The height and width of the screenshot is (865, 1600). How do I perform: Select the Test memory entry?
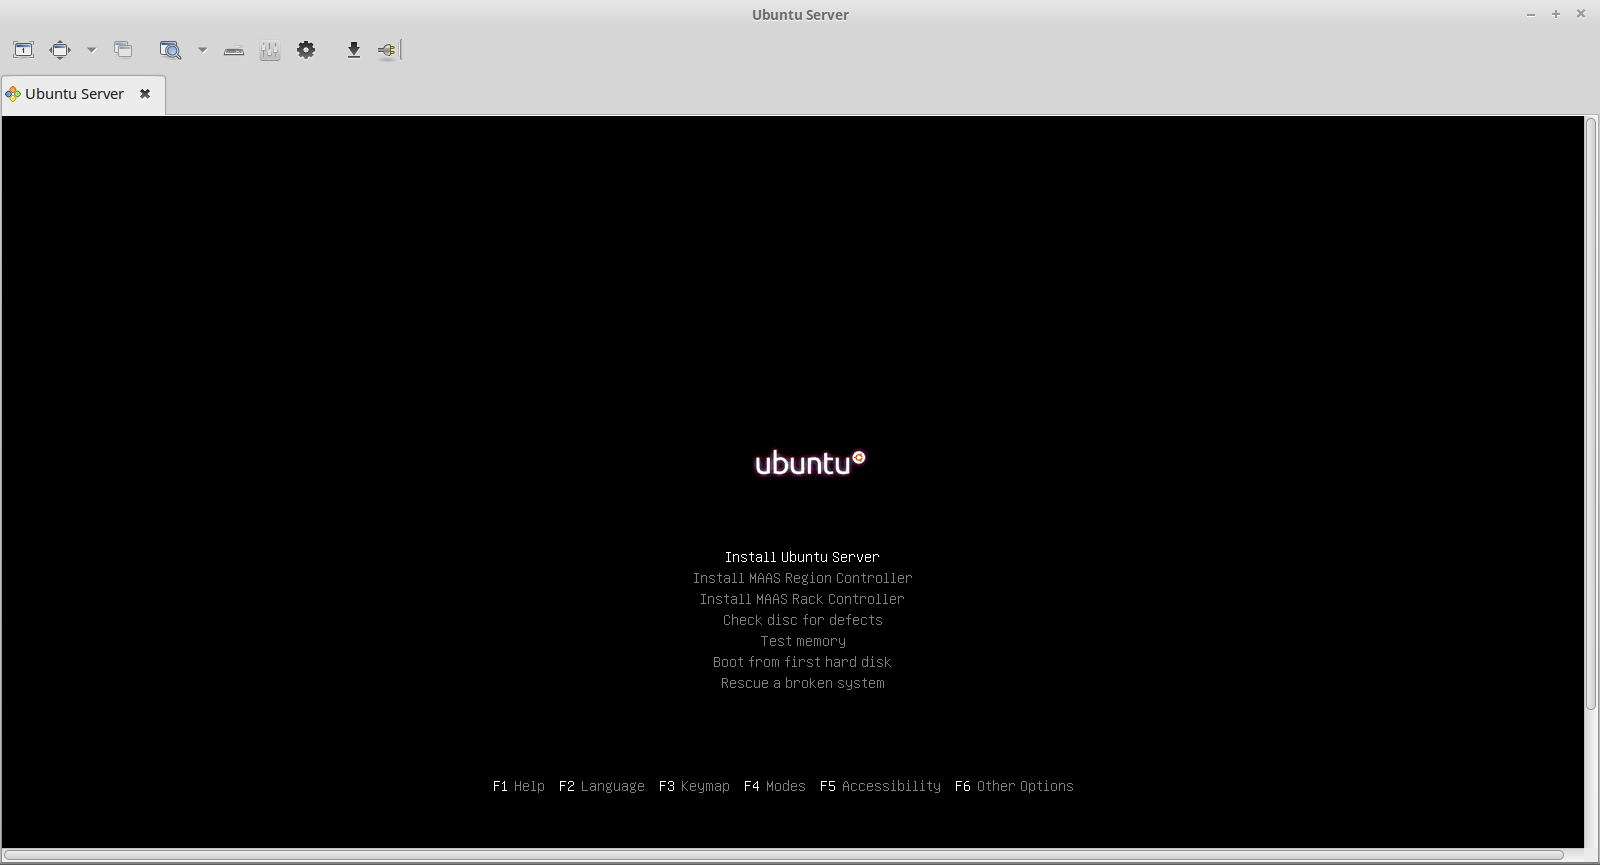(x=802, y=641)
